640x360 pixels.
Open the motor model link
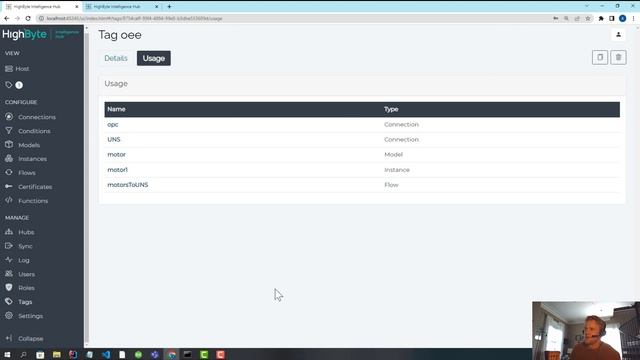(116, 155)
